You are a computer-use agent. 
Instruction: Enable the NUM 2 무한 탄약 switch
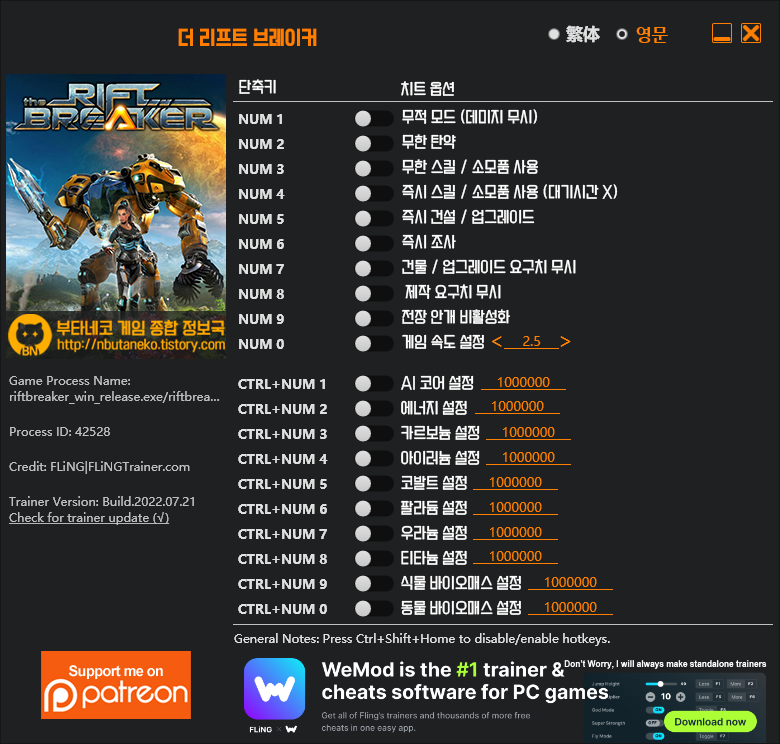[x=374, y=144]
